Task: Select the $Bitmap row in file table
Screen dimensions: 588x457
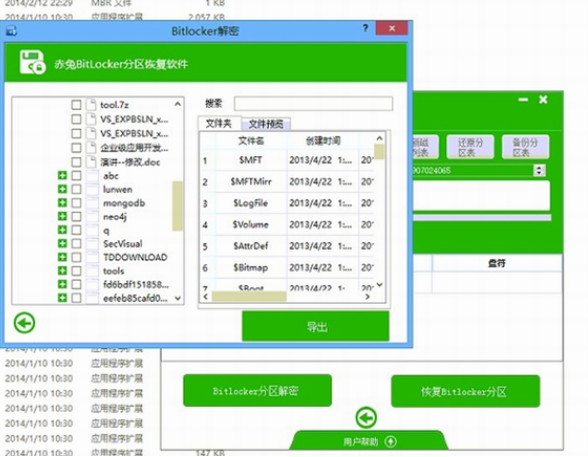Action: tap(287, 268)
